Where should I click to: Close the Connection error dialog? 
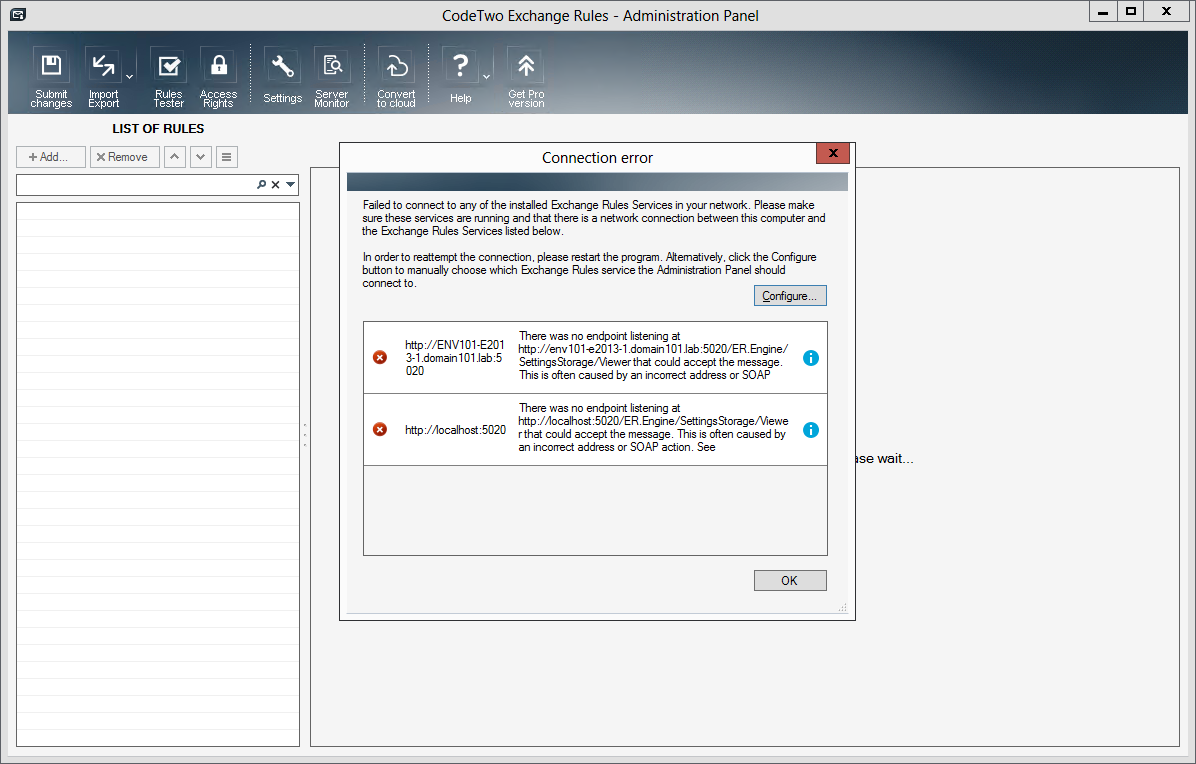pyautogui.click(x=833, y=153)
